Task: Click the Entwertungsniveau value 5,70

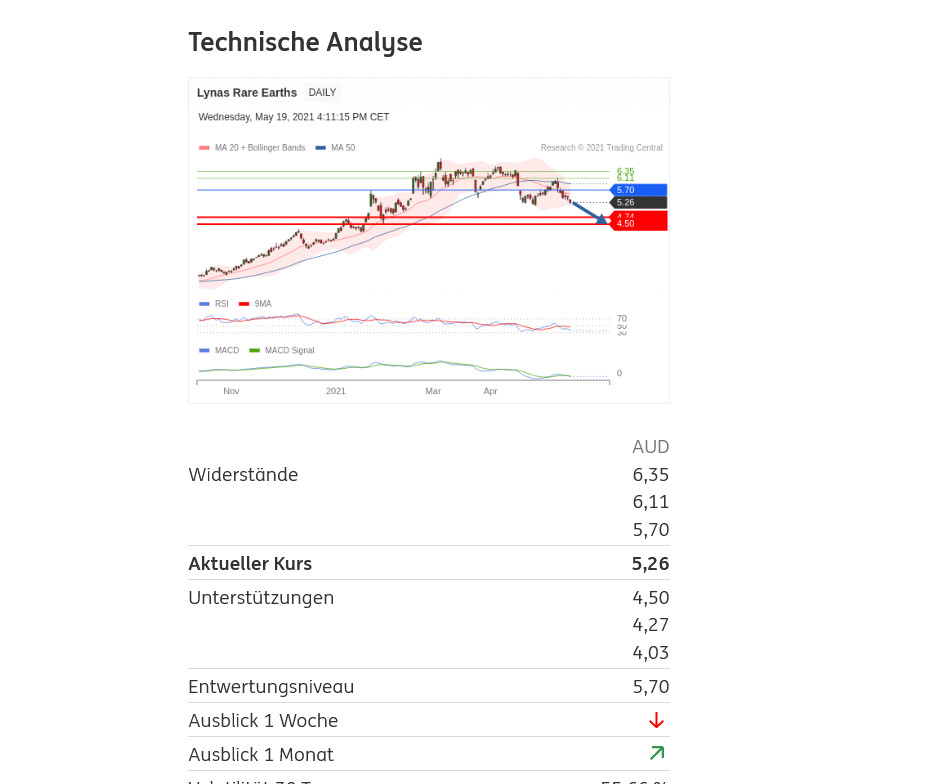Action: (650, 686)
